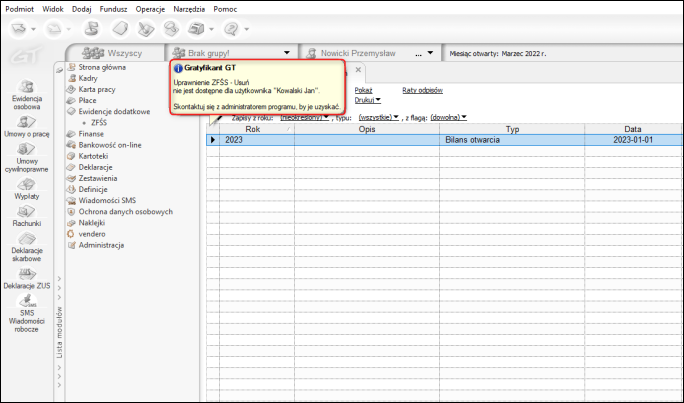Screen dimensions: 684x403
Task: Open Umowy o pracę module icon
Action: 27,126
